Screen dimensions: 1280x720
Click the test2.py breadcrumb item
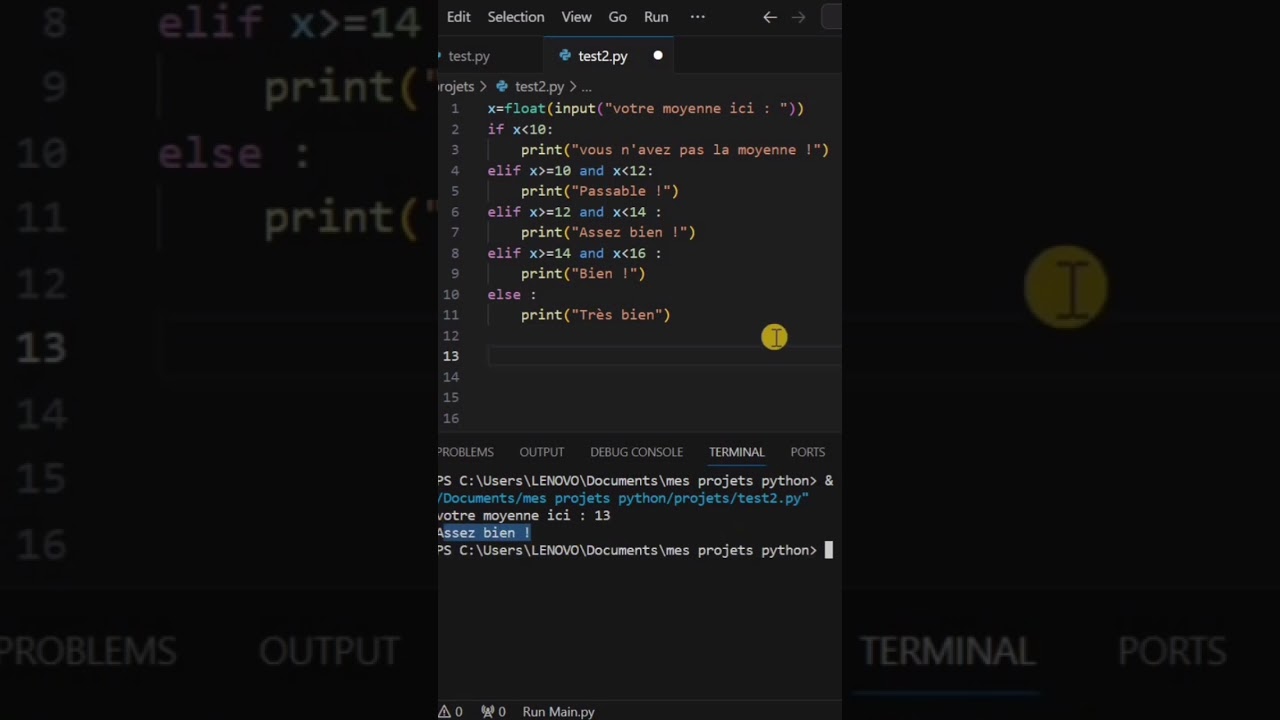coord(539,87)
